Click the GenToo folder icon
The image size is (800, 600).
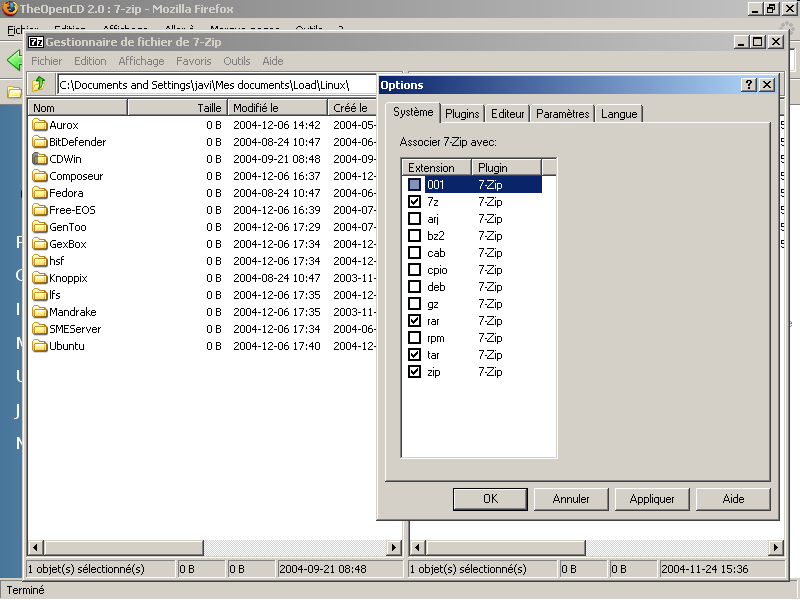click(x=39, y=227)
